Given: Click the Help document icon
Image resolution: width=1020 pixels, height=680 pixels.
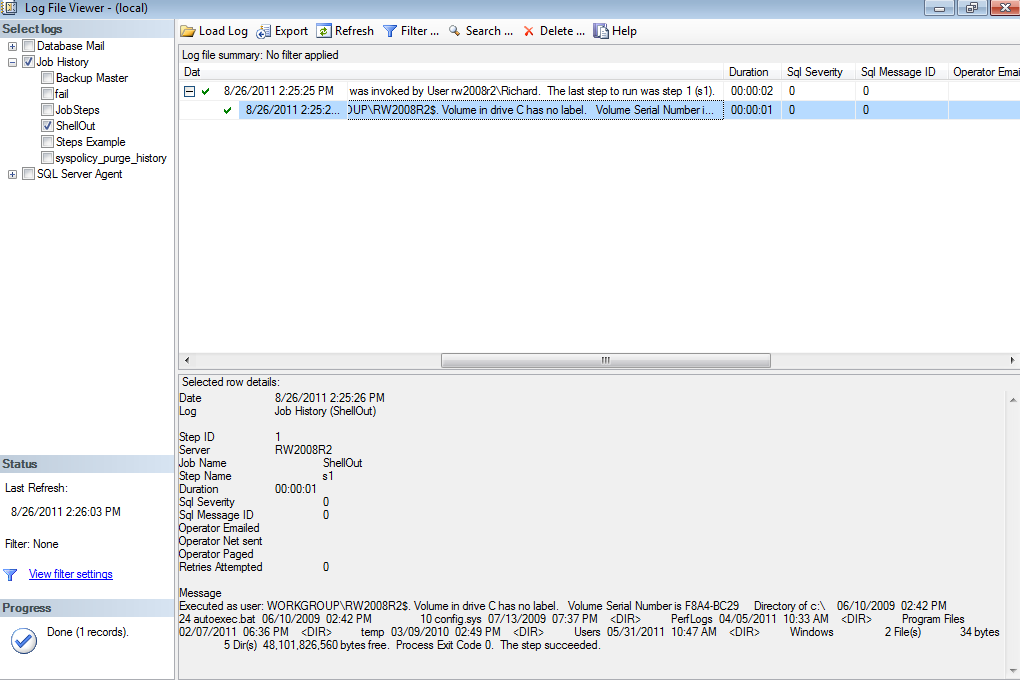Looking at the screenshot, I should click(601, 31).
